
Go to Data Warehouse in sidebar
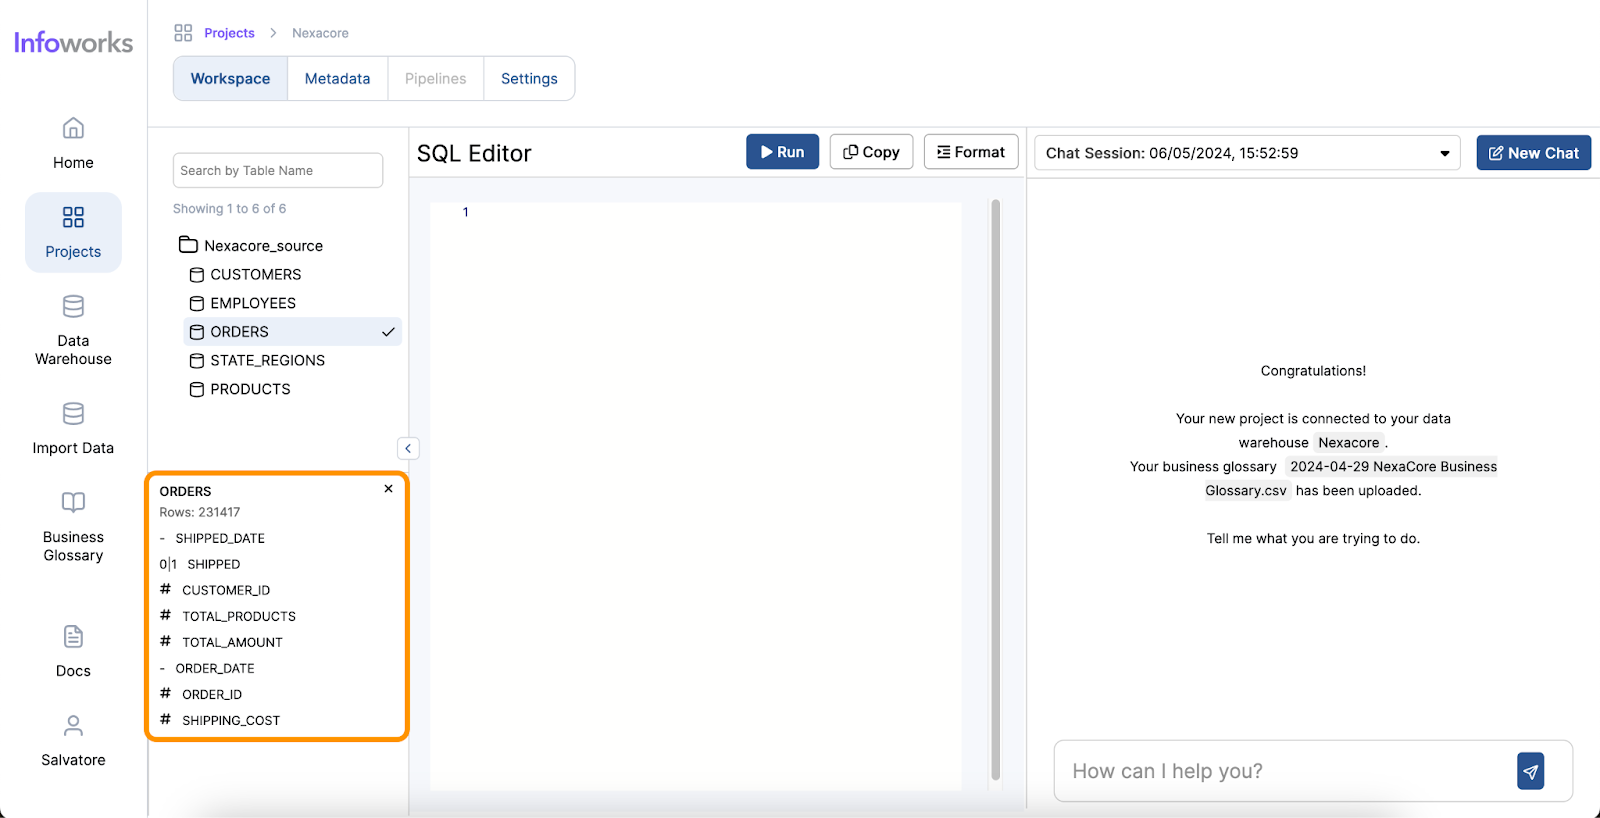(73, 331)
